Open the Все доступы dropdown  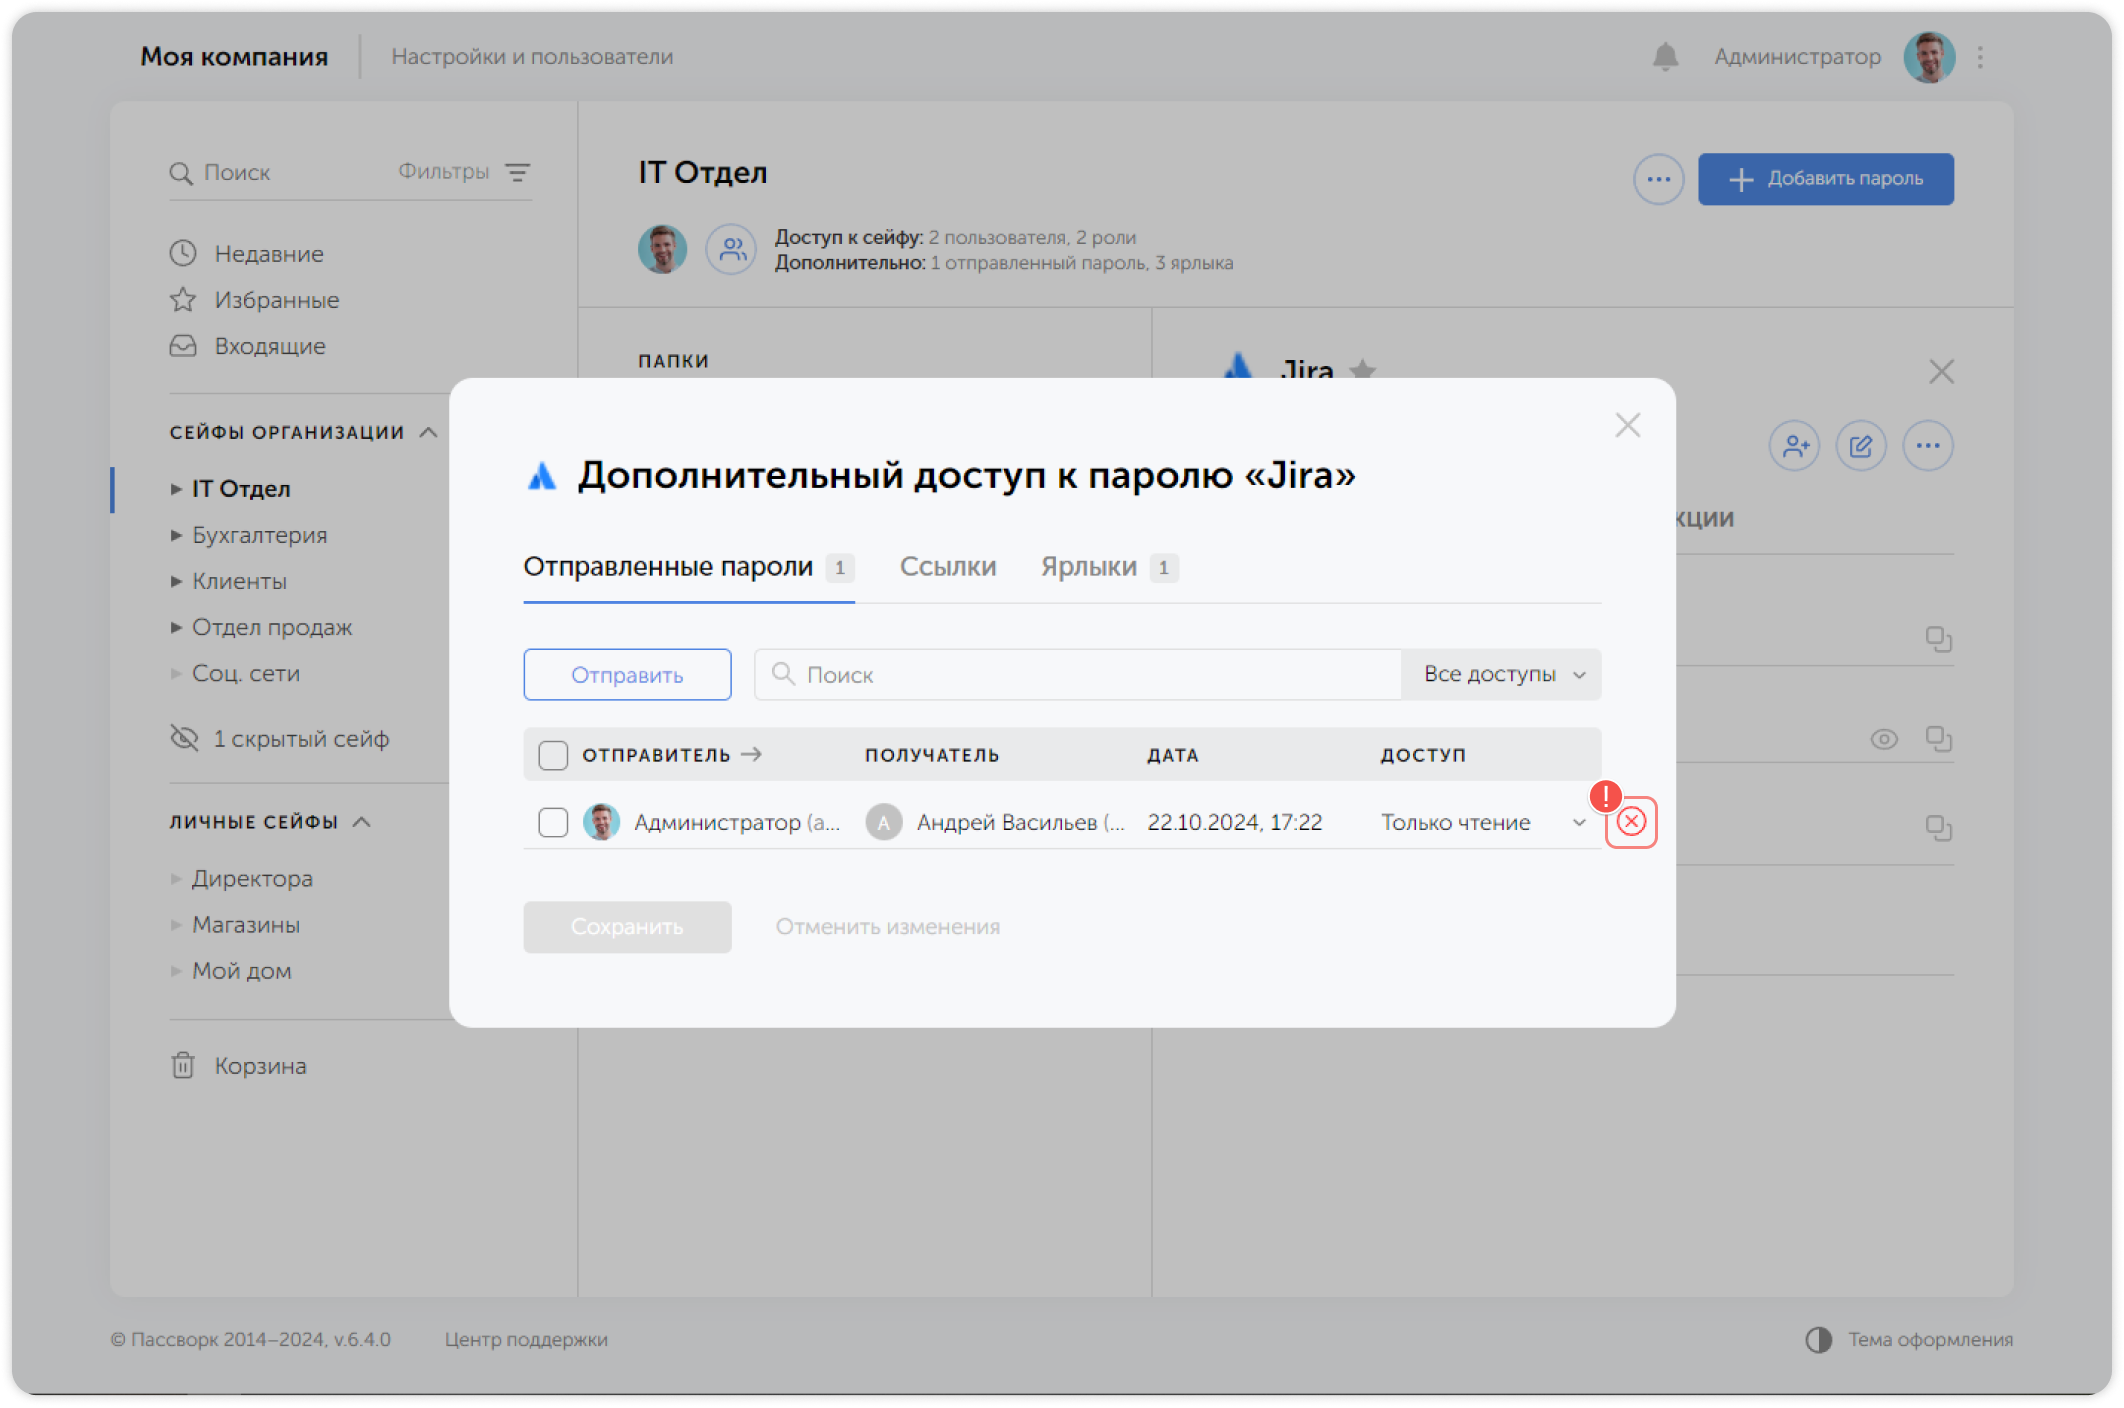(x=1499, y=674)
